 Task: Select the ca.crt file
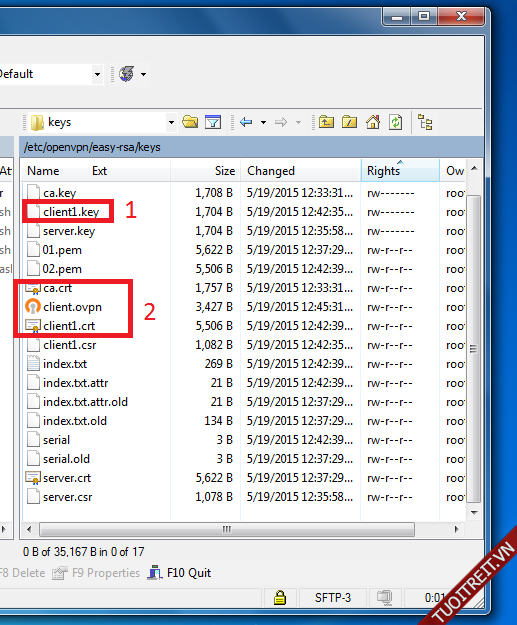point(58,288)
